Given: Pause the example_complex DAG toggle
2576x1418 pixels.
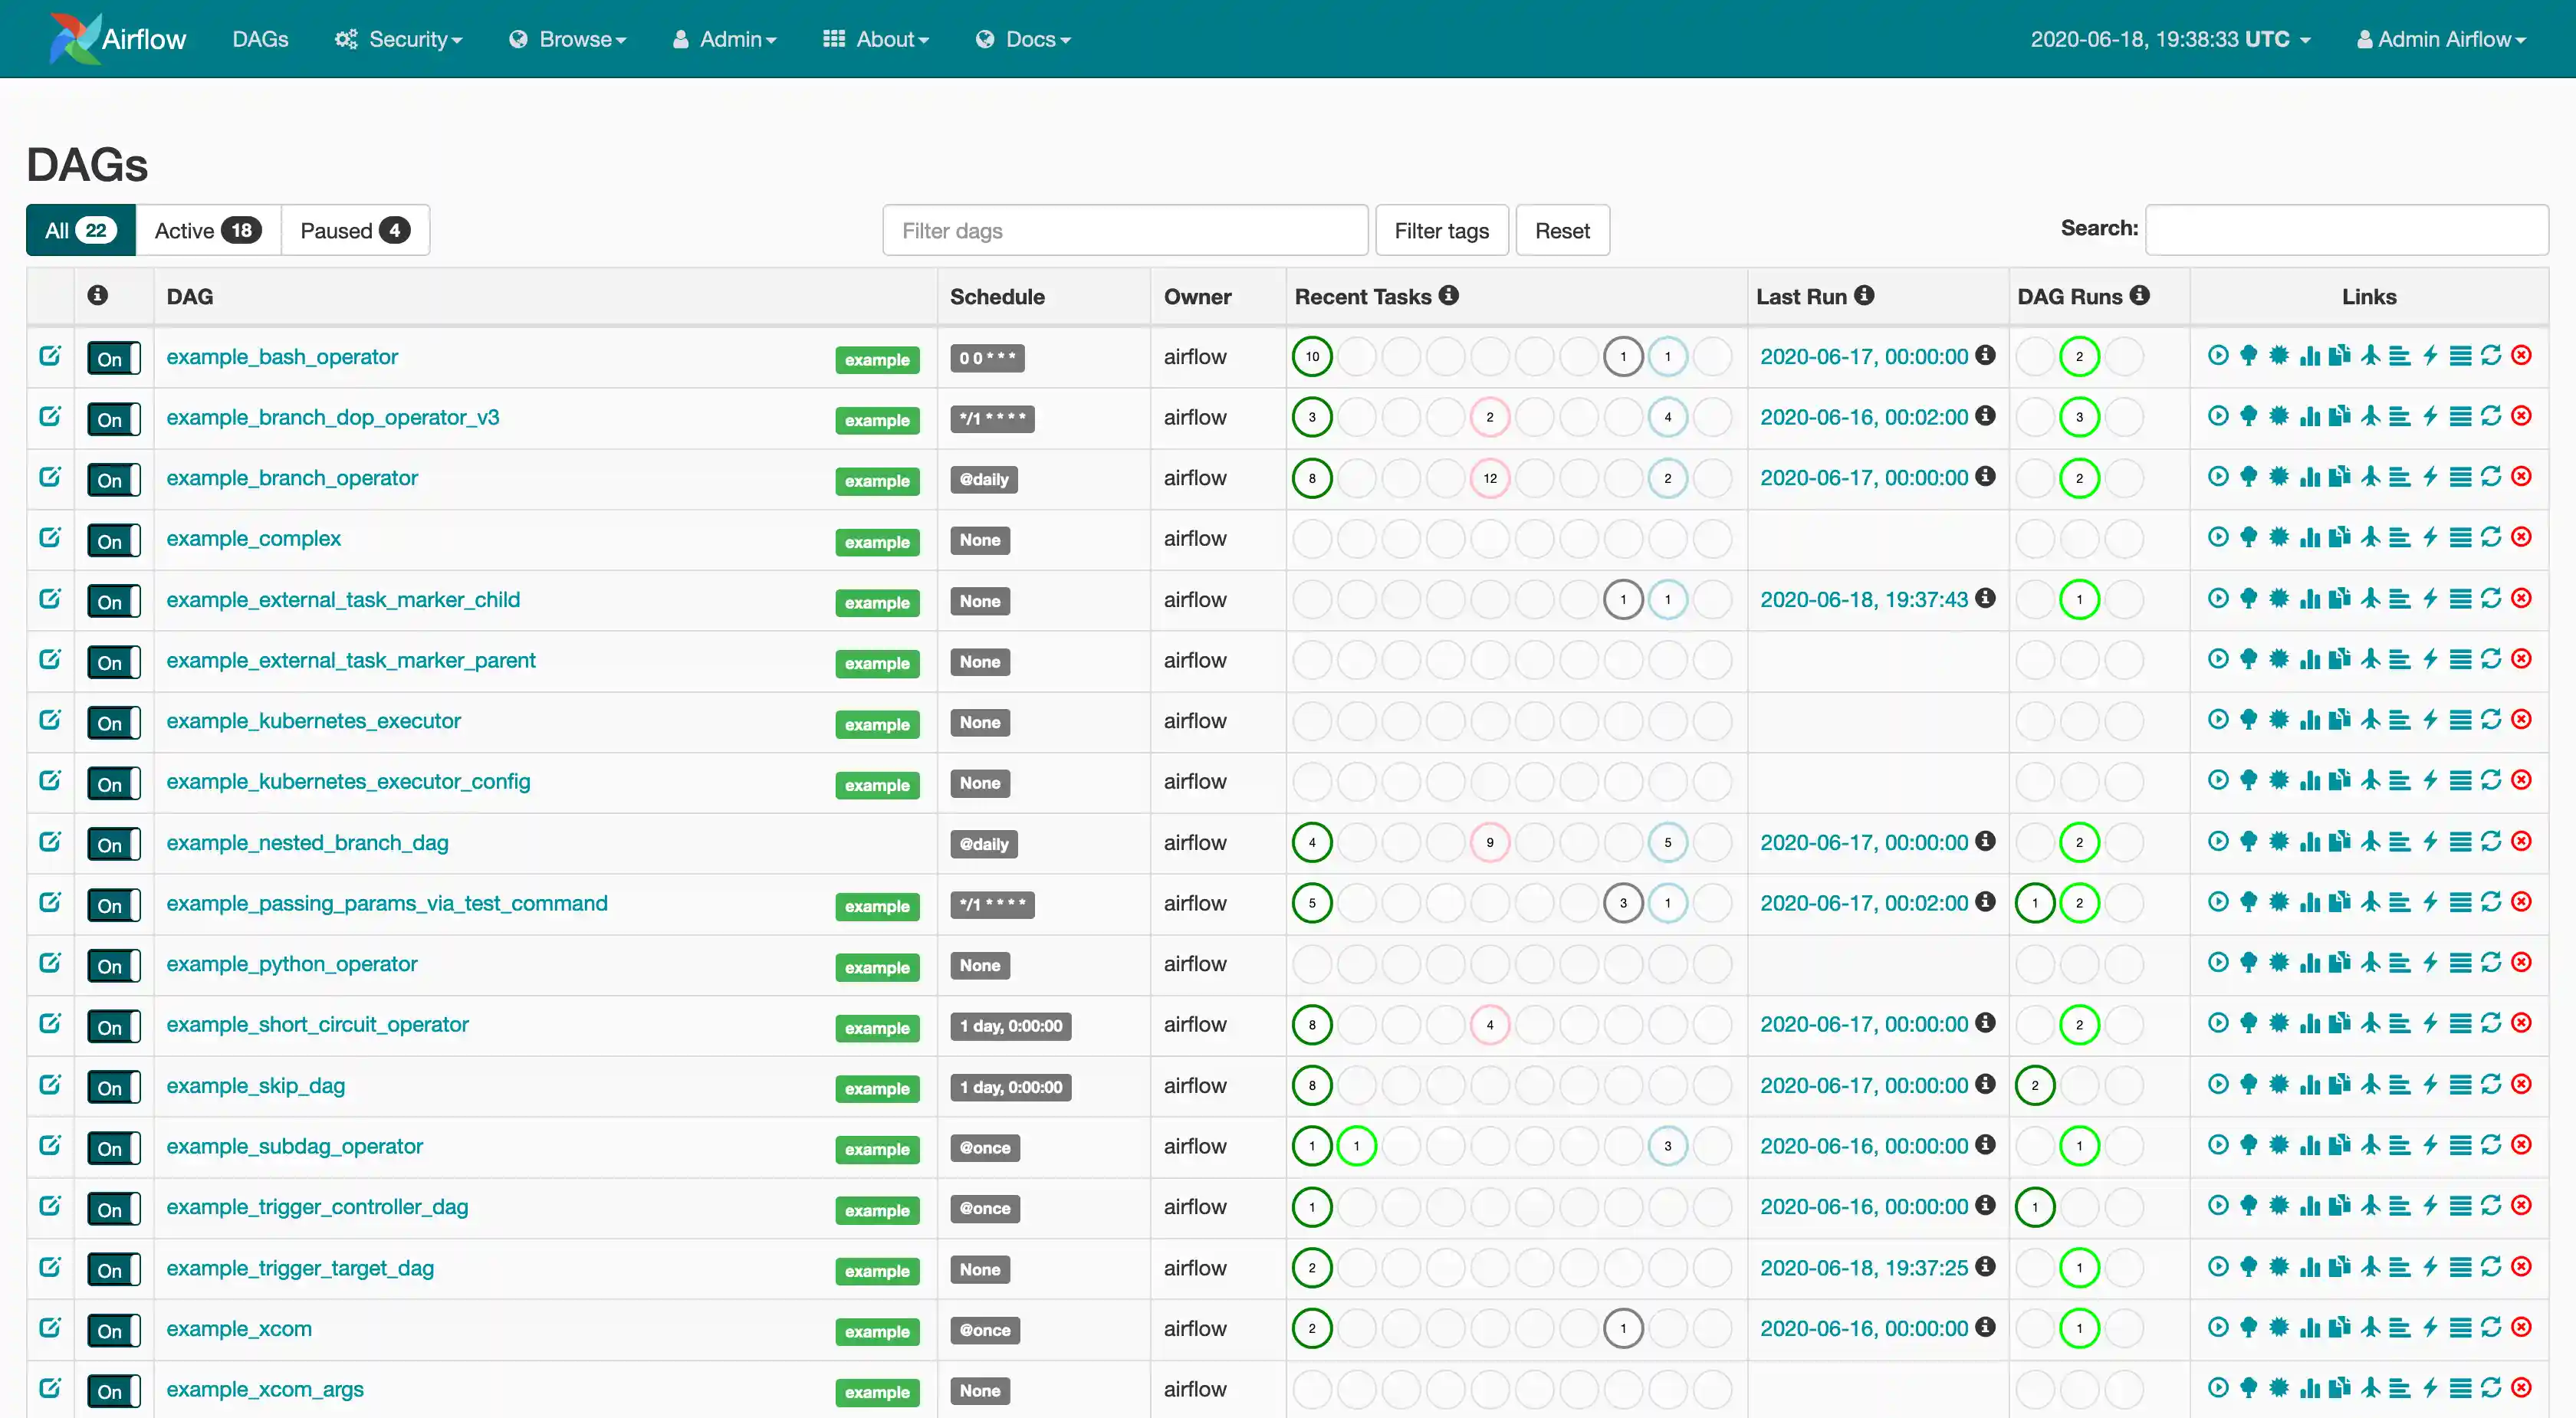Looking at the screenshot, I should [x=113, y=540].
